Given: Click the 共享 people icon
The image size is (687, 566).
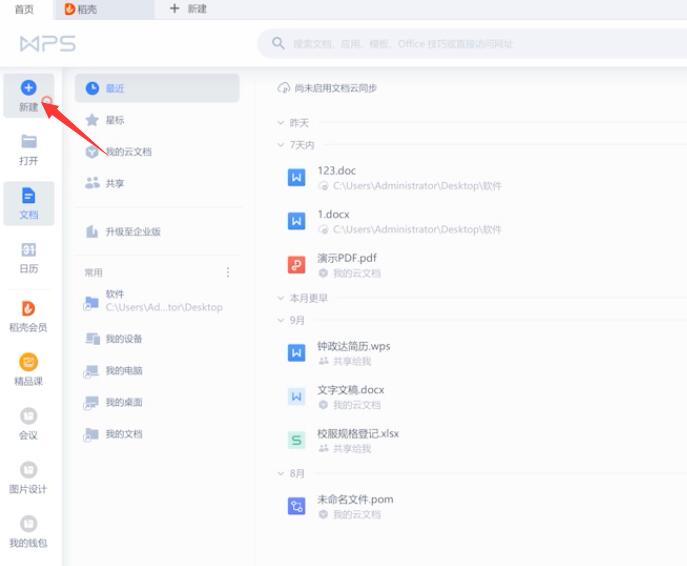Looking at the screenshot, I should (92, 183).
